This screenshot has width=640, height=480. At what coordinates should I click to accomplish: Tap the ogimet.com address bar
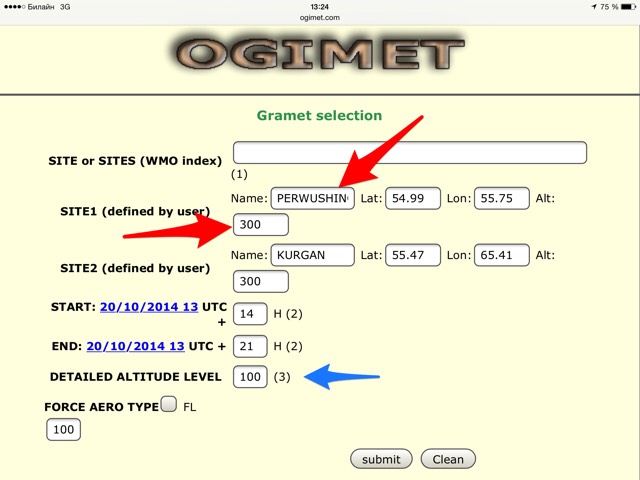pyautogui.click(x=320, y=18)
